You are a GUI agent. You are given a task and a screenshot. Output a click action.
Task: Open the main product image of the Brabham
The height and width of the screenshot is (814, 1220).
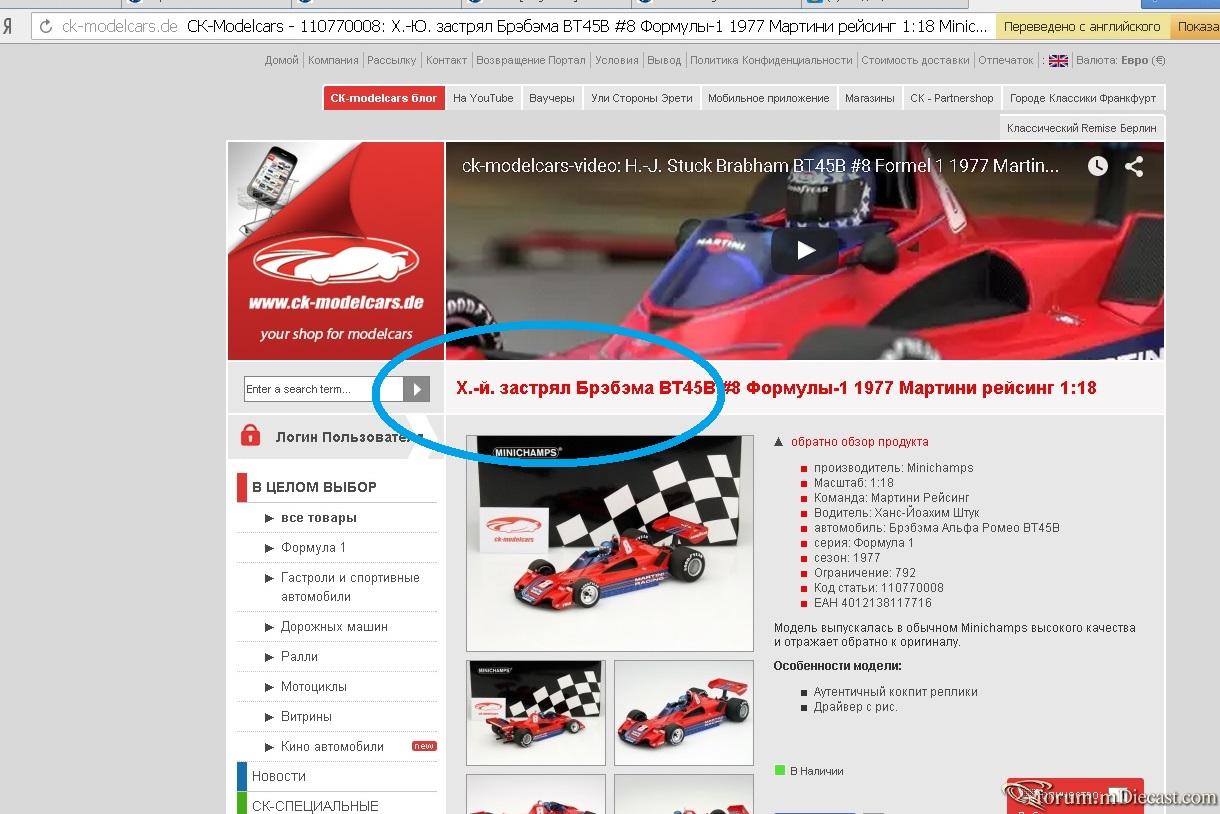(x=610, y=543)
